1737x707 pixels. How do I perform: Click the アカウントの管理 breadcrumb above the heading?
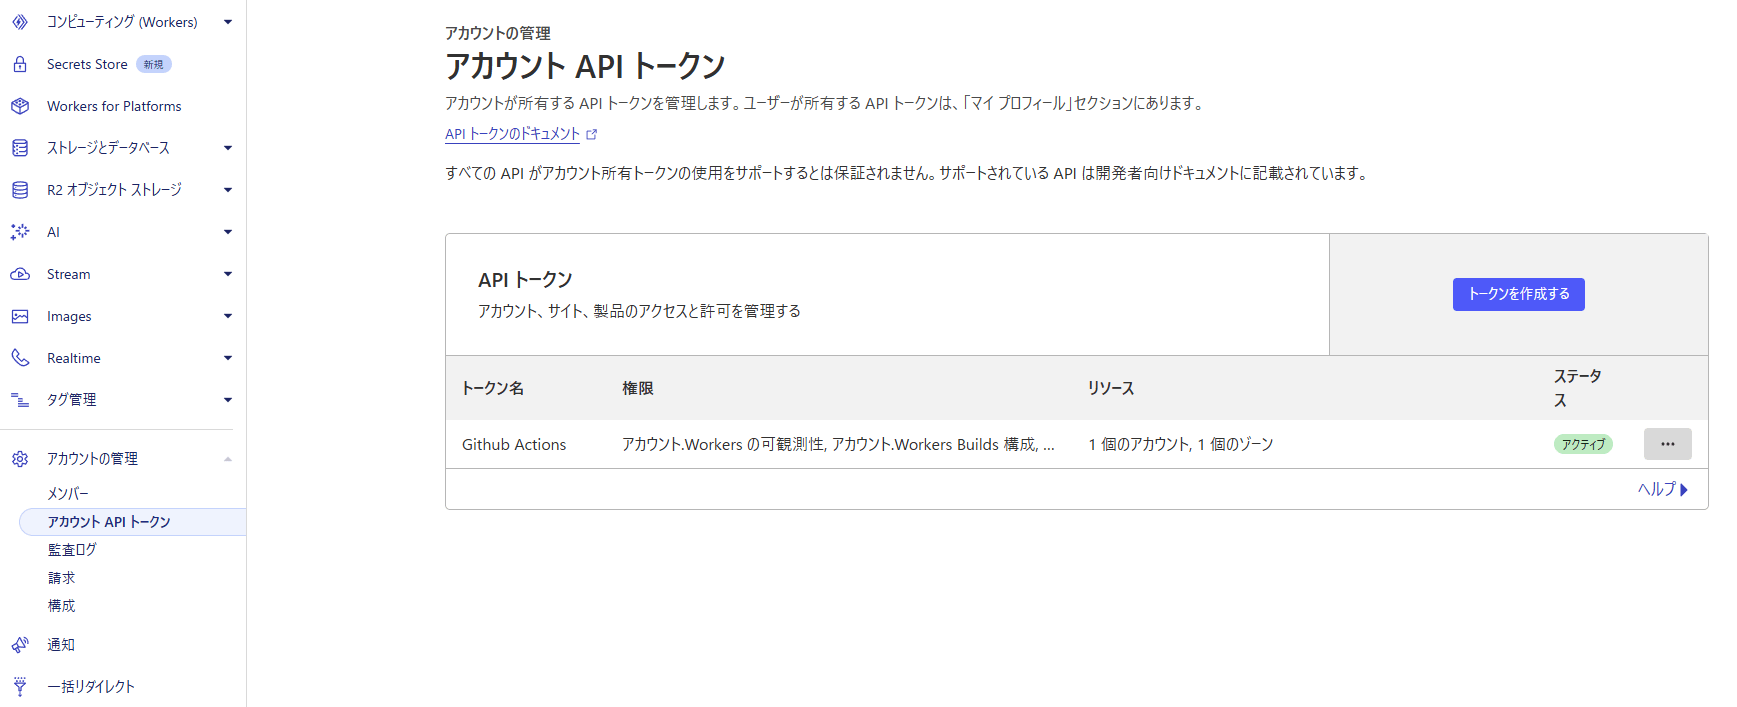(498, 33)
